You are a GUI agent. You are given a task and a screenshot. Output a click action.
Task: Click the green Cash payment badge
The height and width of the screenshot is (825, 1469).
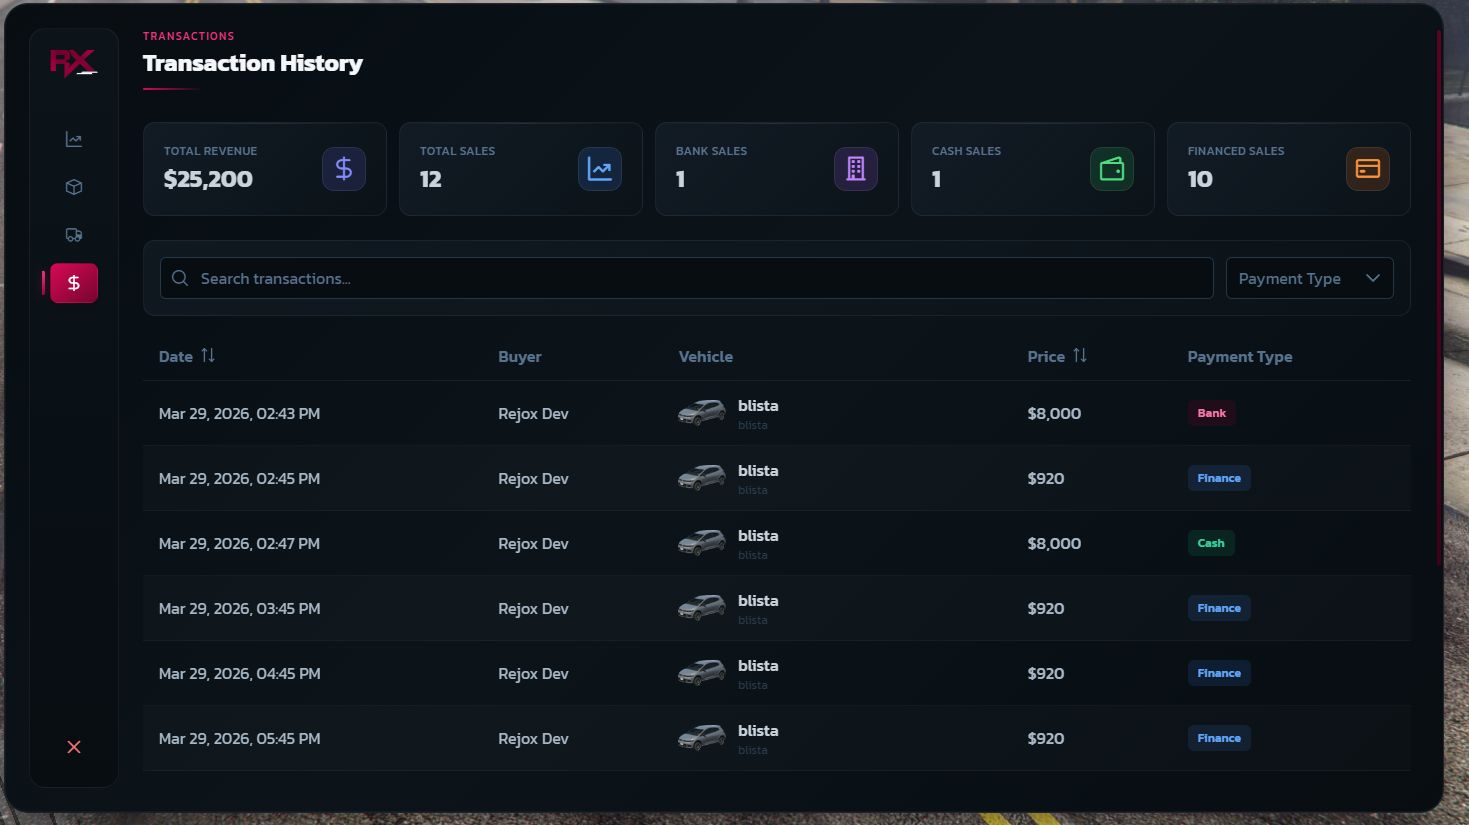tap(1211, 543)
